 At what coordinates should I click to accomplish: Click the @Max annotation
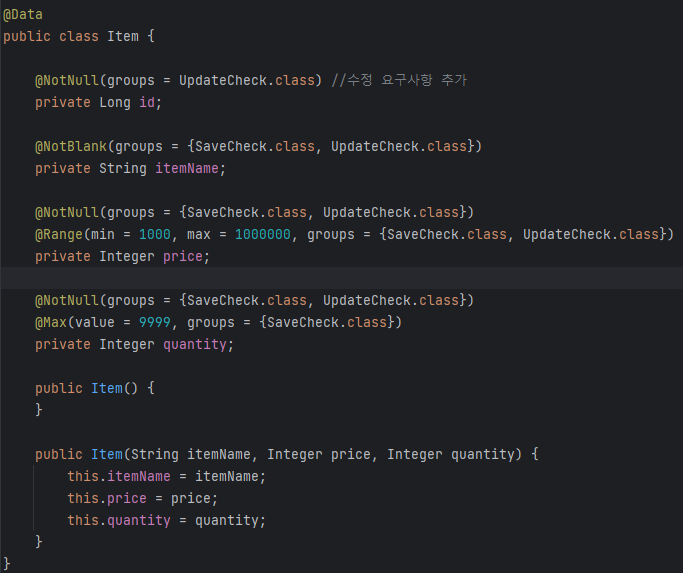point(51,322)
